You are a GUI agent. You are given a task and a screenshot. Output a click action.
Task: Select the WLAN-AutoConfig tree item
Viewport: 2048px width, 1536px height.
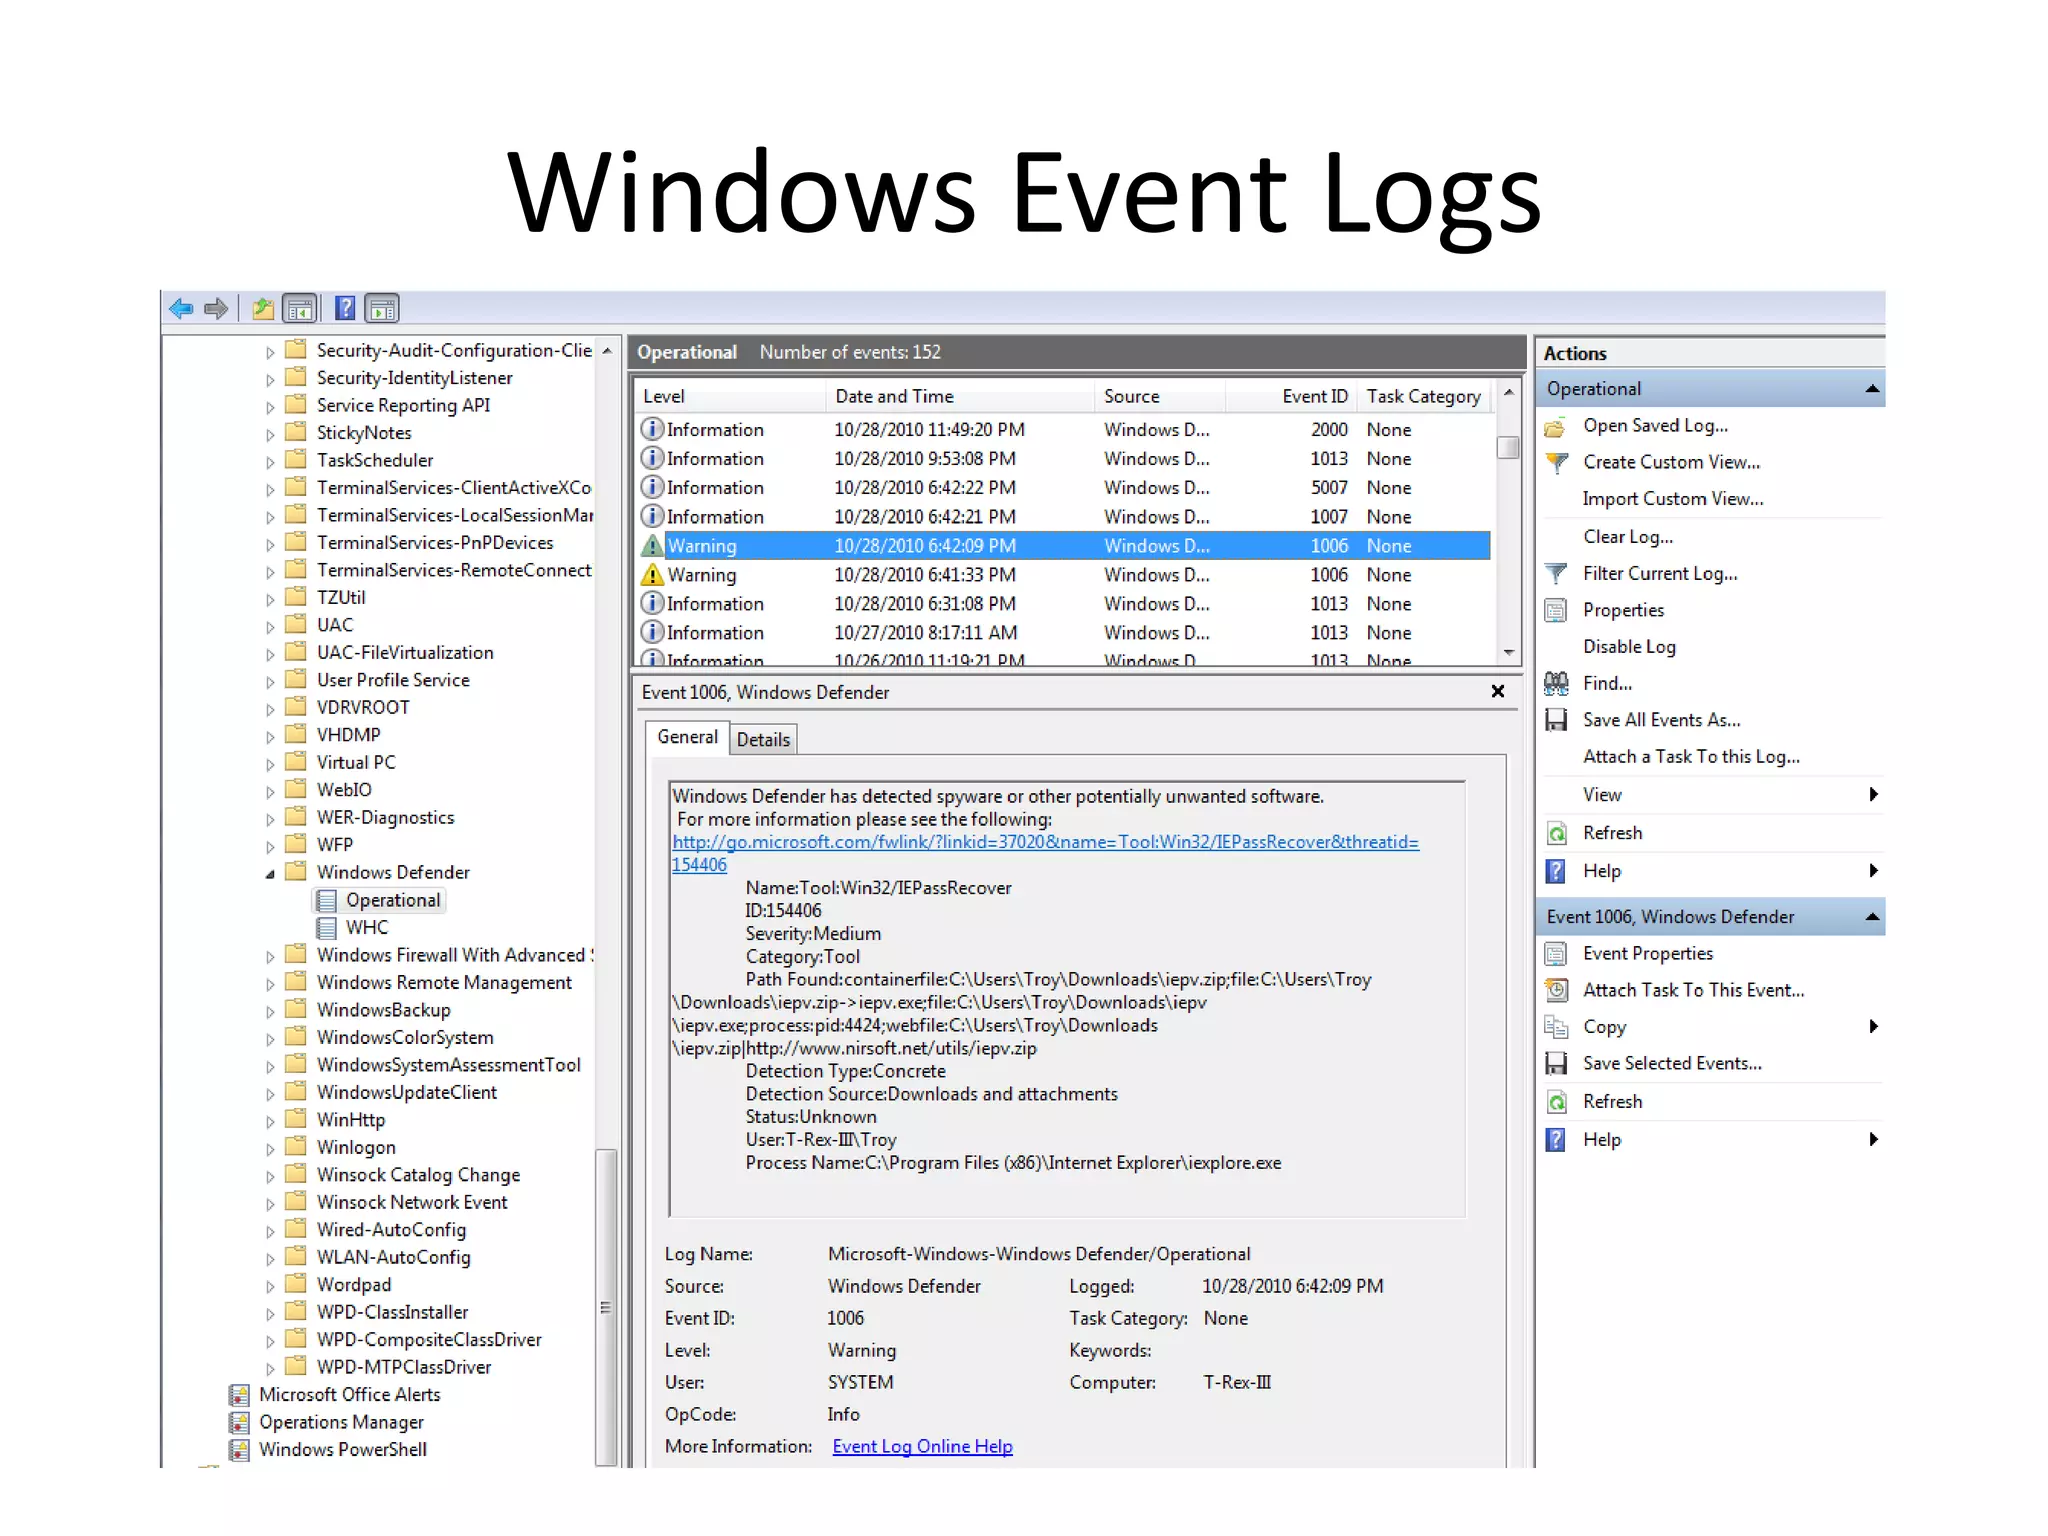tap(393, 1258)
